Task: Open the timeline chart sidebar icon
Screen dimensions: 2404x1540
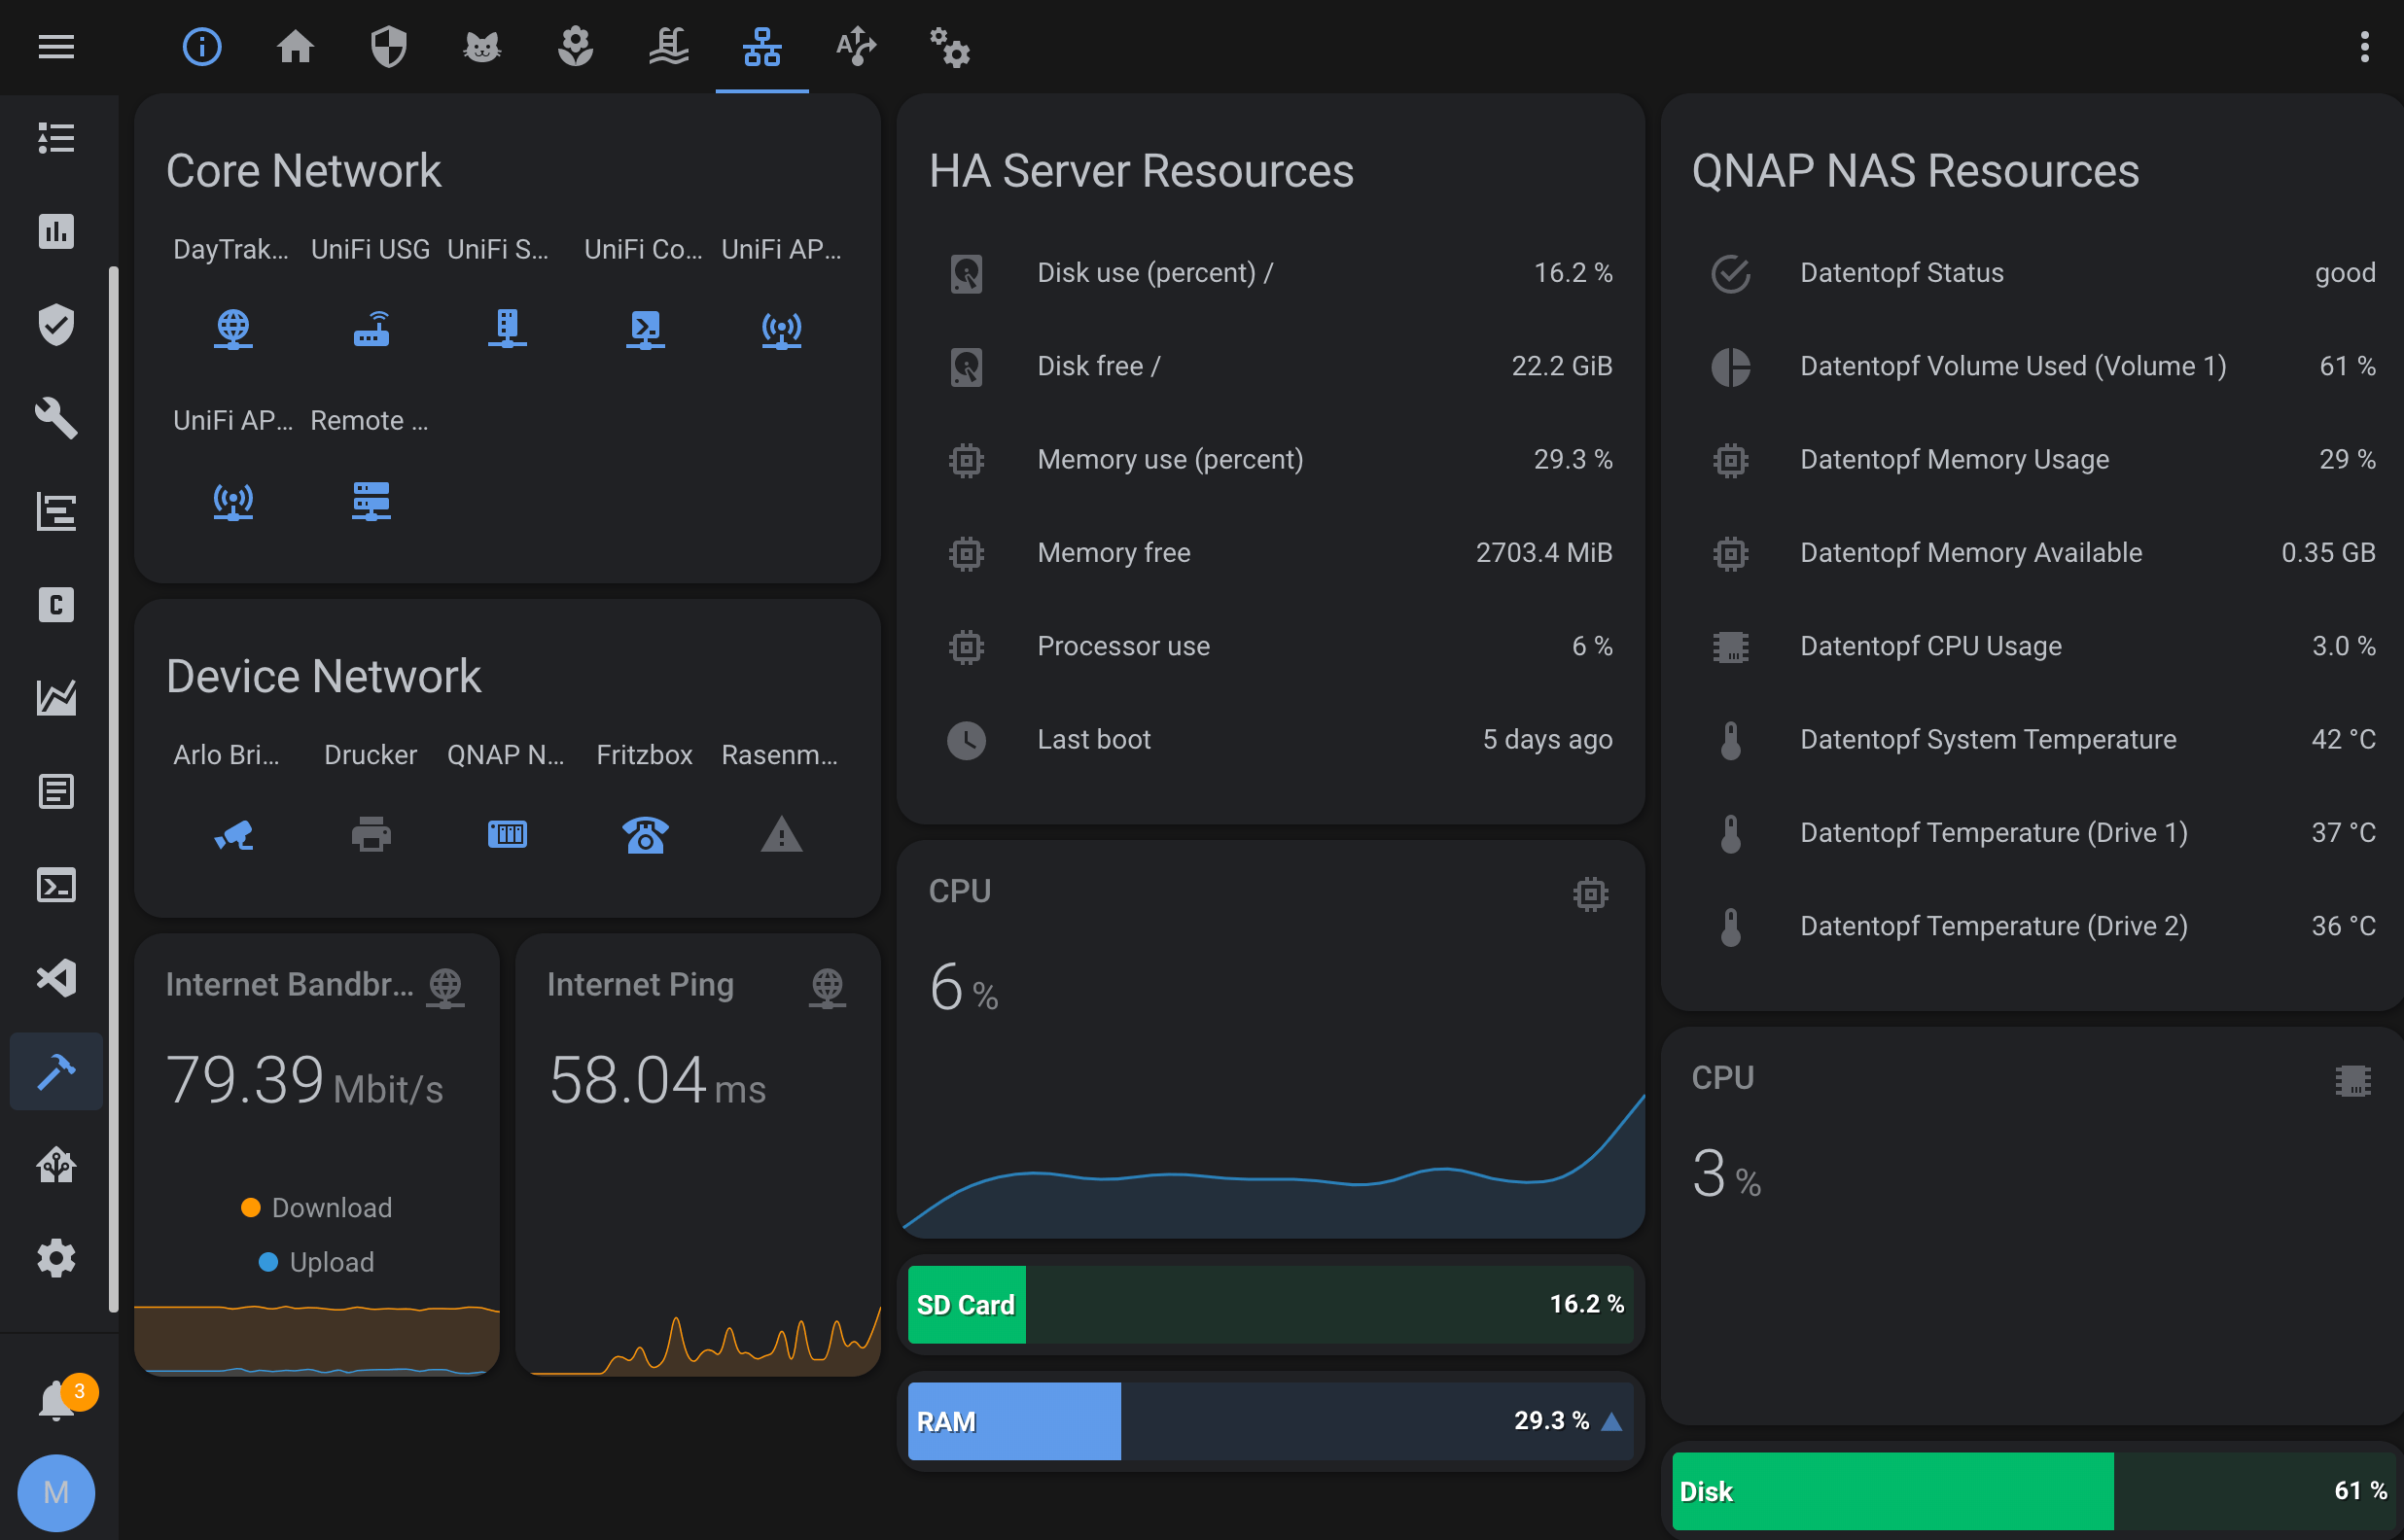Action: (x=56, y=511)
